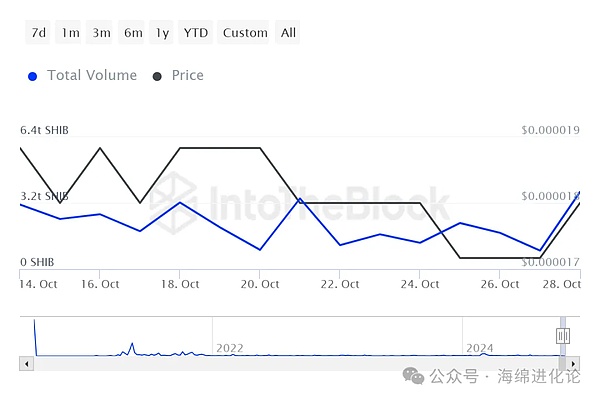The image size is (600, 400).
Task: Click the 21 Oct volume peak point
Action: click(300, 199)
